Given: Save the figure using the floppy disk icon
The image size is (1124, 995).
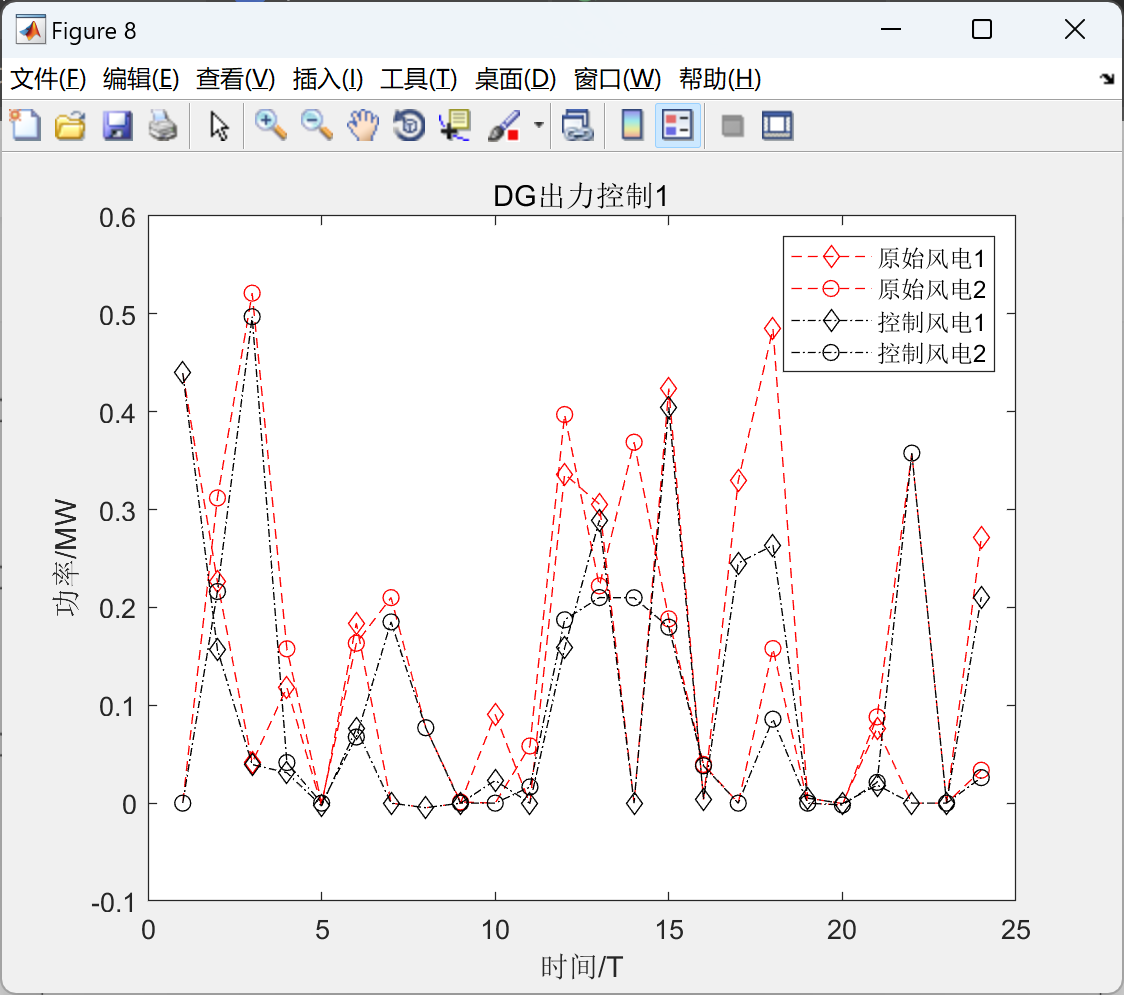Looking at the screenshot, I should click(117, 125).
